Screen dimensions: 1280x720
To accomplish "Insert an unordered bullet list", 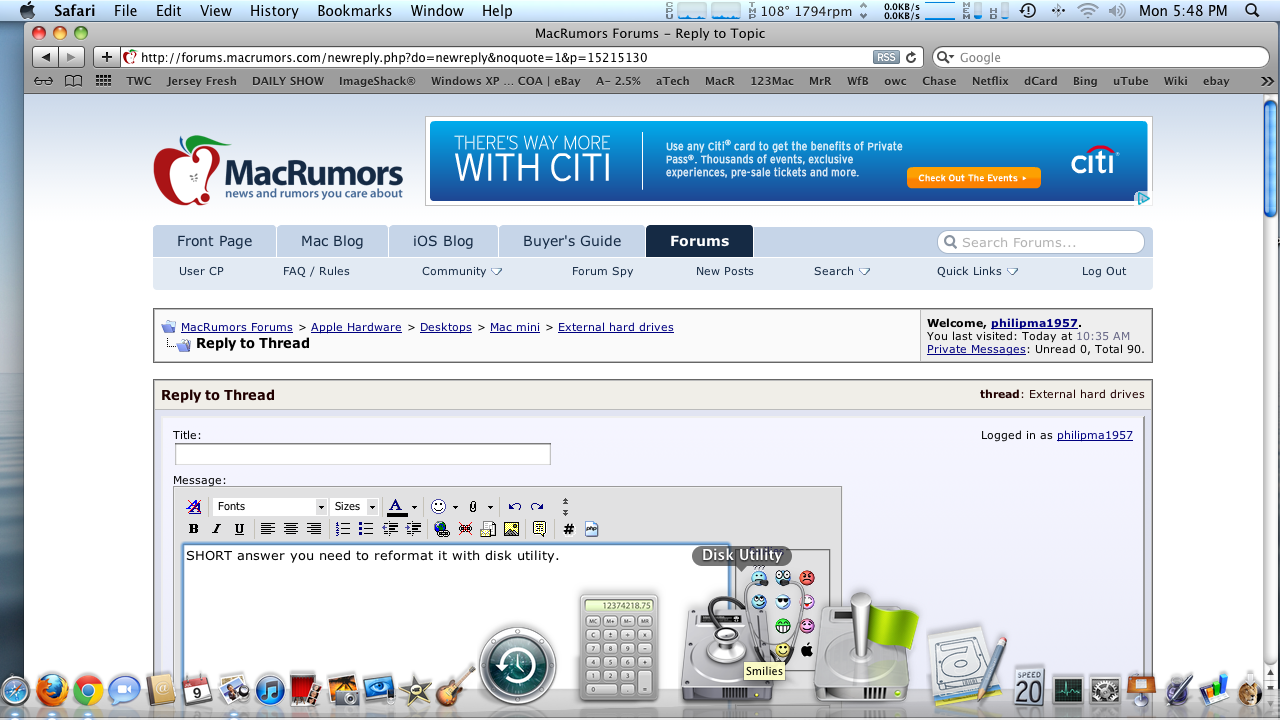I will pyautogui.click(x=366, y=529).
